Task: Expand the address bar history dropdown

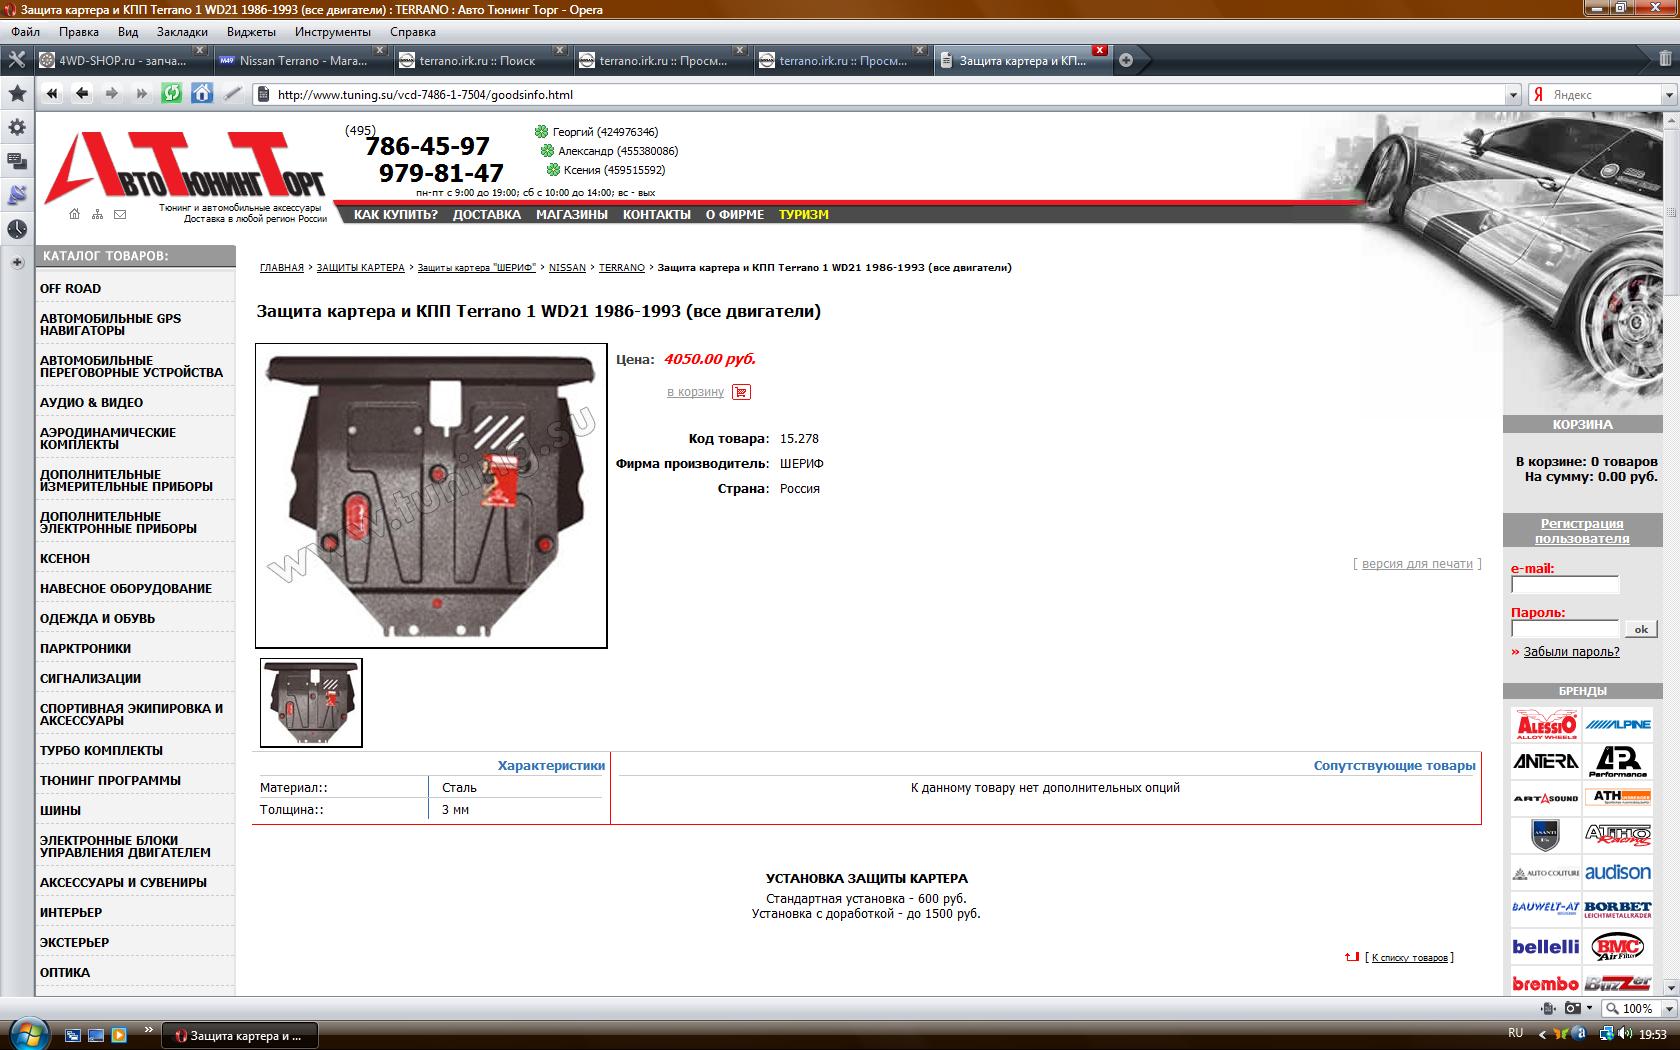Action: coord(1512,95)
